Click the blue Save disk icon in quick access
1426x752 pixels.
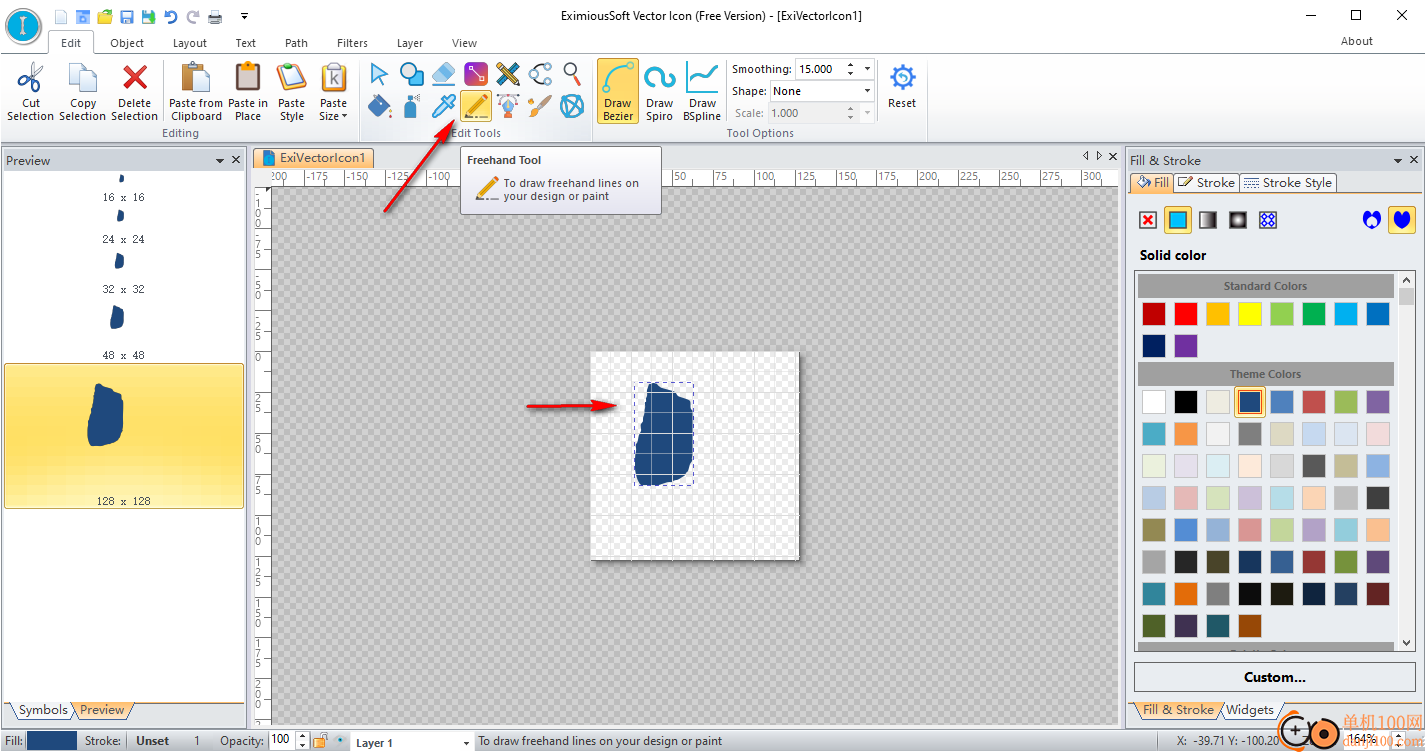coord(127,16)
